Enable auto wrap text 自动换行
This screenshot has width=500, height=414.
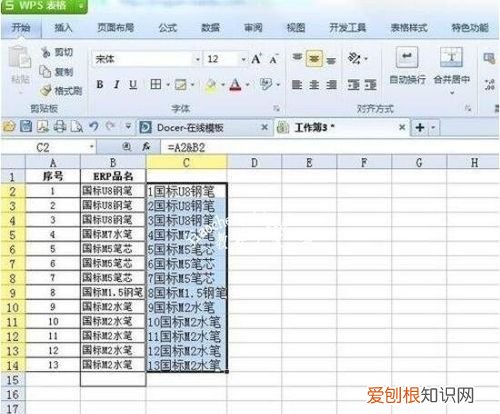407,66
